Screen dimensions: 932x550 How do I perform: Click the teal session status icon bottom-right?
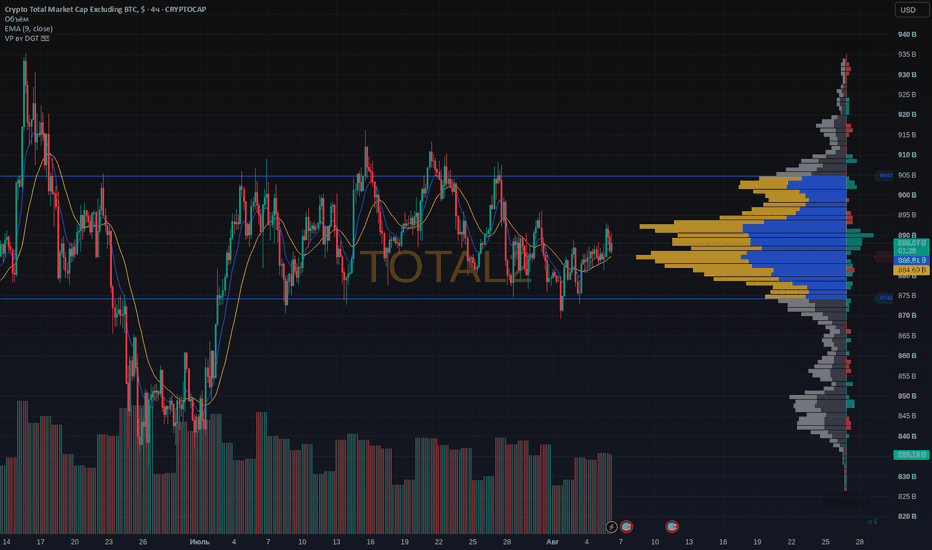tap(872, 521)
